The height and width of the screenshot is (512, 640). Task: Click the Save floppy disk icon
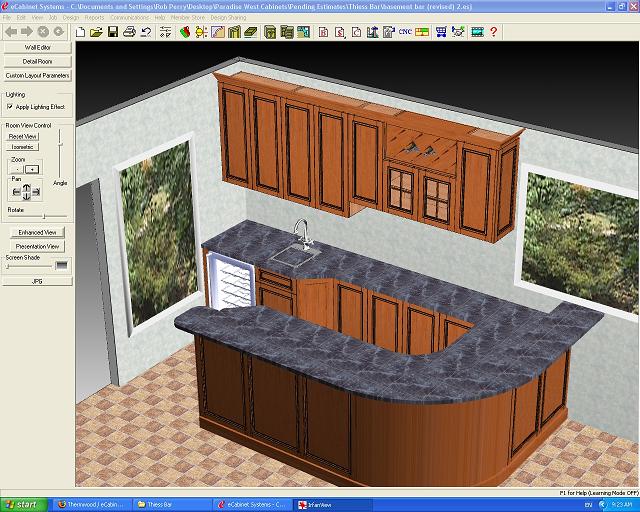click(113, 32)
